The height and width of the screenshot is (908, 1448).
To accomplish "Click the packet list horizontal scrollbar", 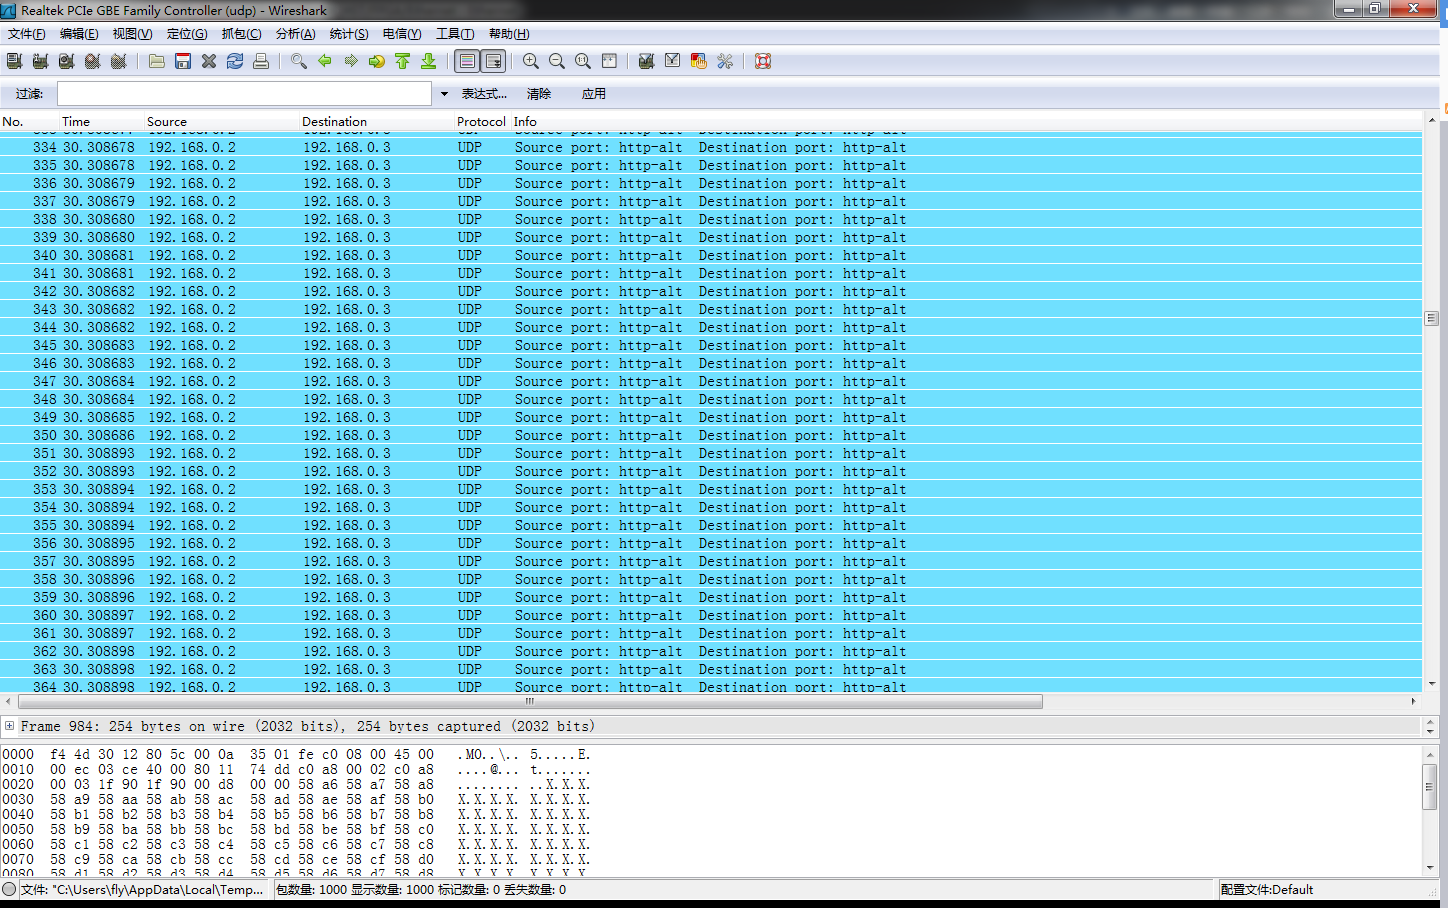I will (x=529, y=701).
